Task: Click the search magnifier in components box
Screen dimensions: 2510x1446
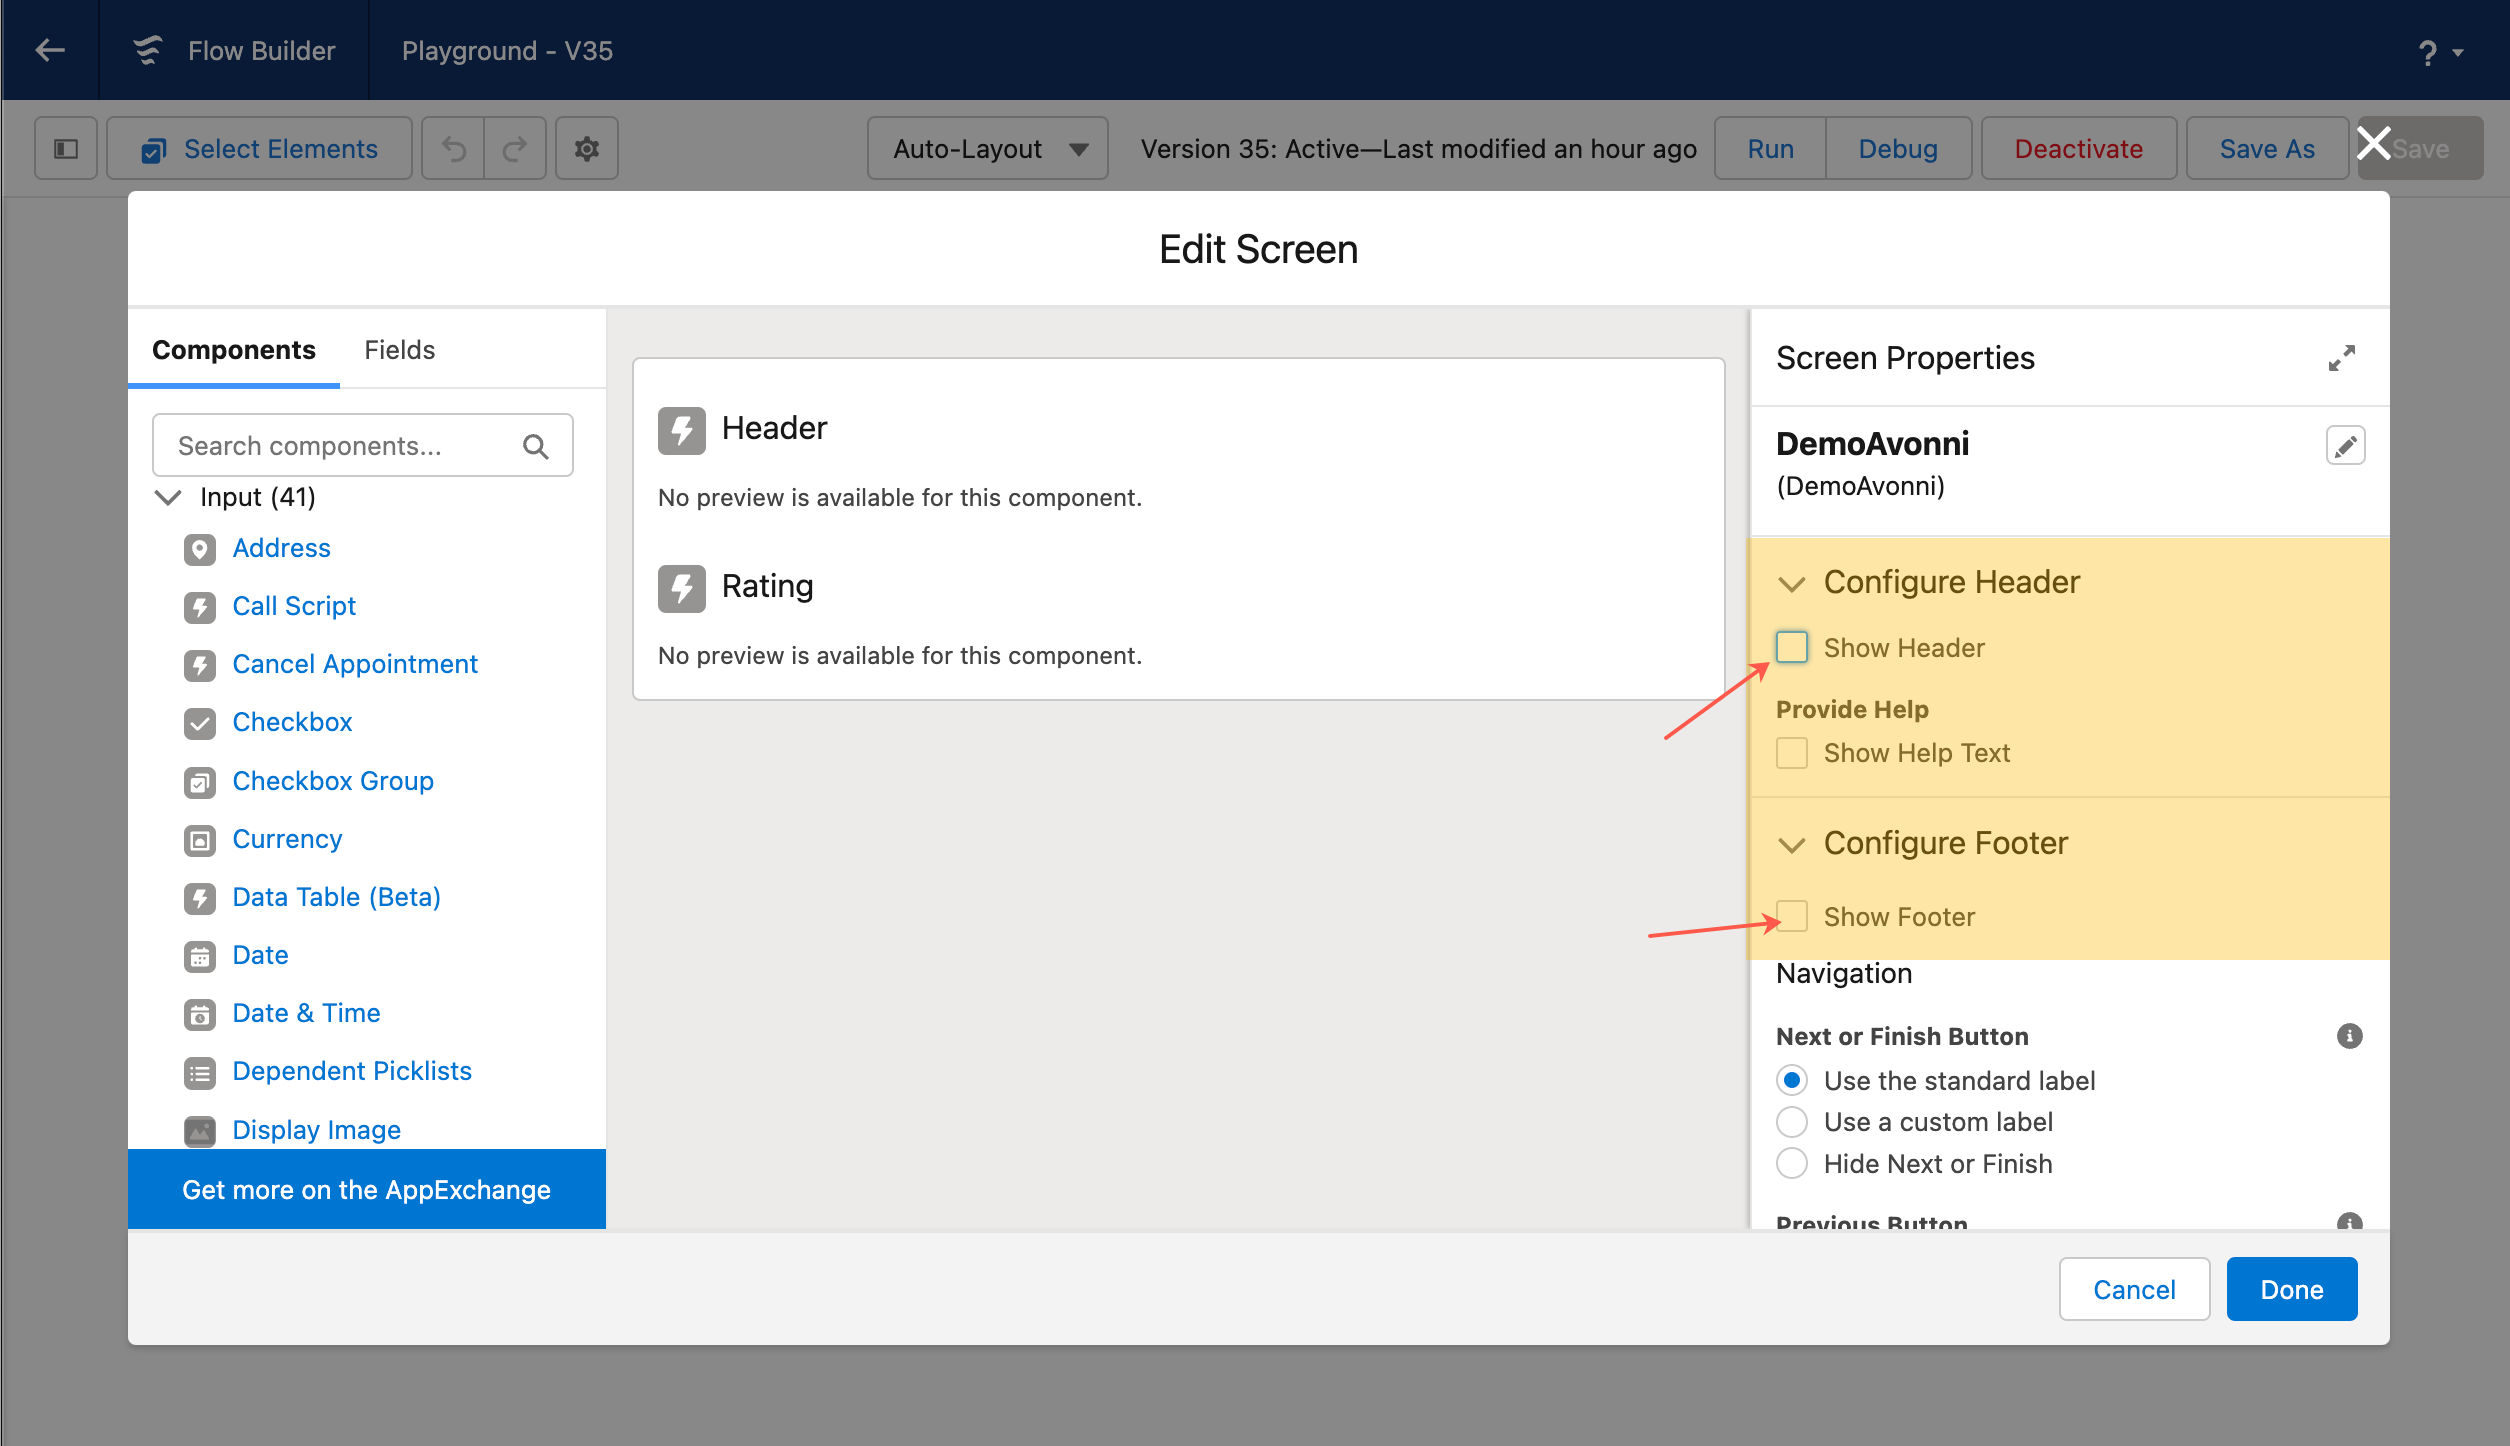Action: [x=536, y=446]
